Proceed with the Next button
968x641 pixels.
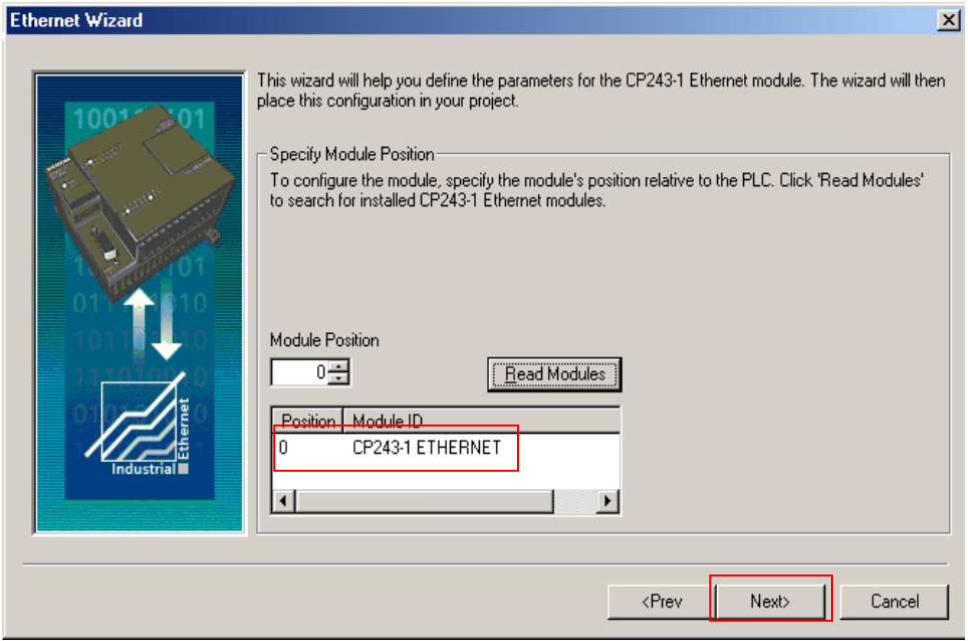[770, 601]
